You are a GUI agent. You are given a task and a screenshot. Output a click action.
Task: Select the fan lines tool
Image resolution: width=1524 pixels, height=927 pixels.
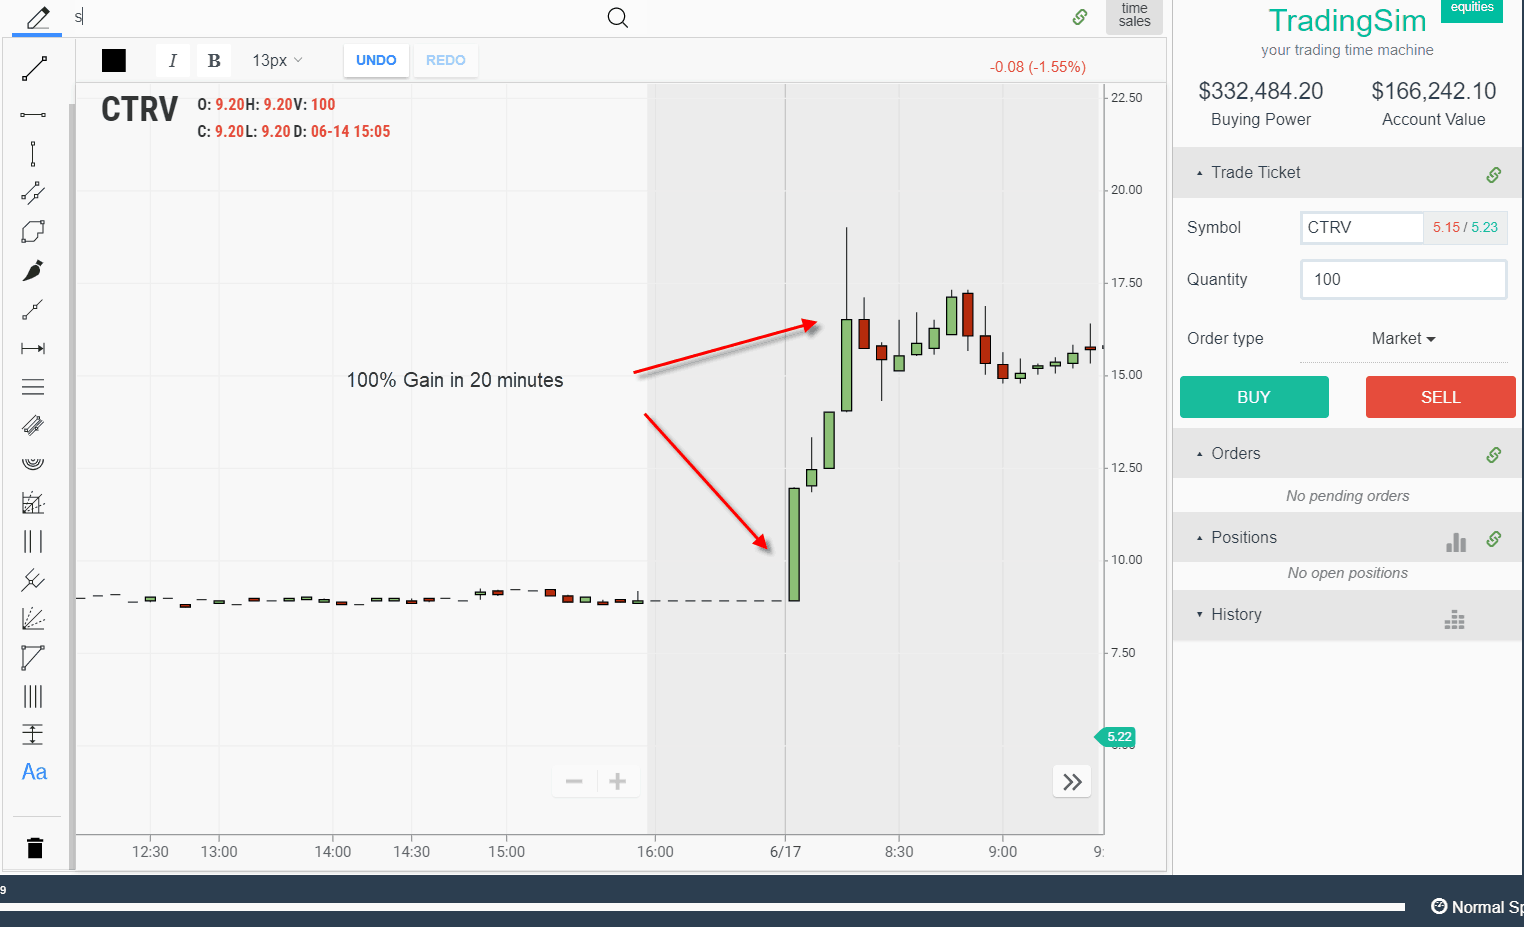click(x=33, y=619)
